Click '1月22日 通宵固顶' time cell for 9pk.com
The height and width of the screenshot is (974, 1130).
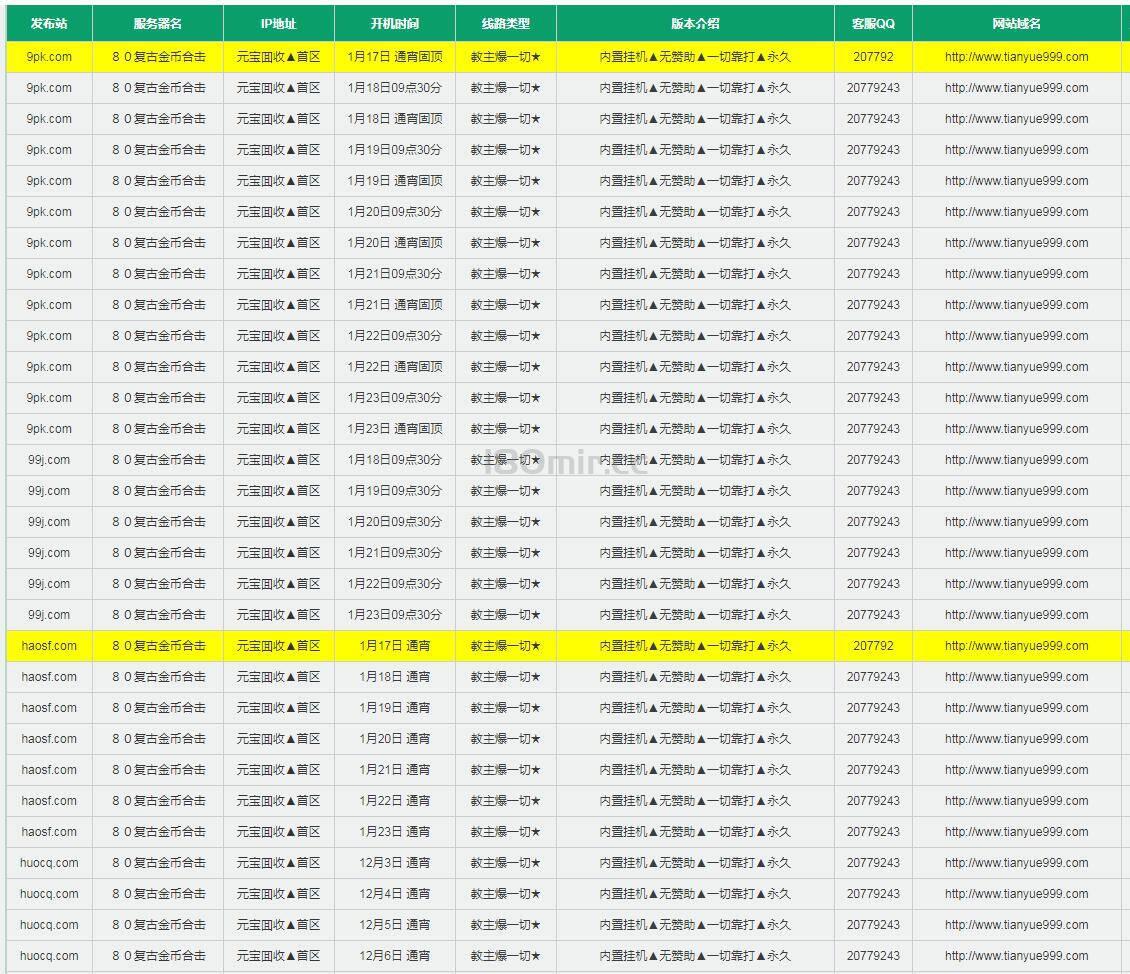[395, 367]
